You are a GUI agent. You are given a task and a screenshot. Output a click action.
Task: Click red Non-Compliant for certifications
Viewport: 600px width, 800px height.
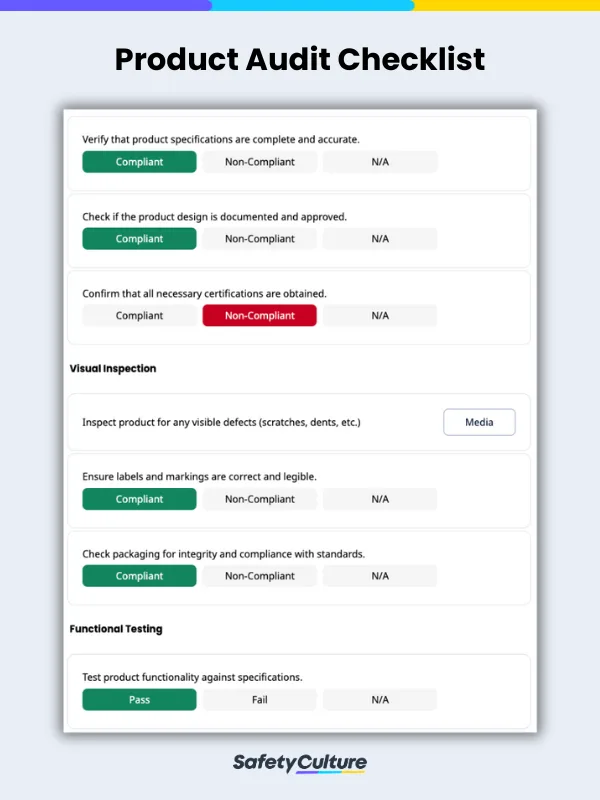coord(260,316)
